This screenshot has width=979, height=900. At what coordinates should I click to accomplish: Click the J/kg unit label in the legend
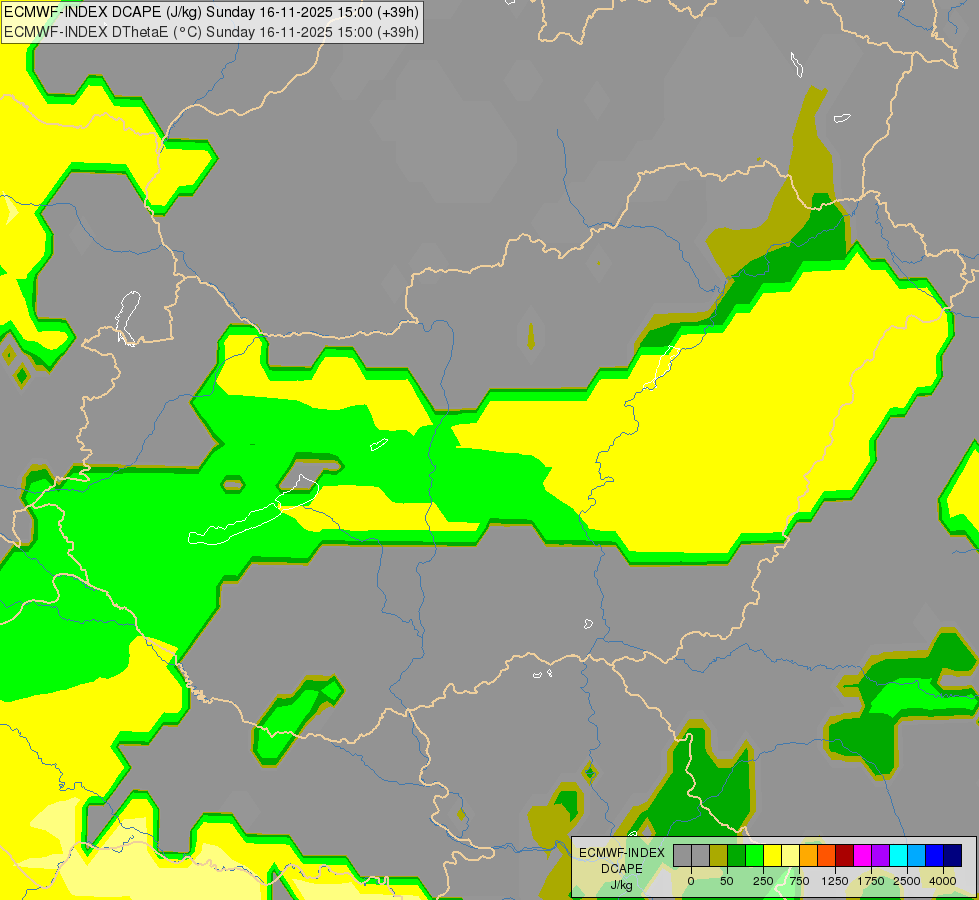(x=622, y=886)
